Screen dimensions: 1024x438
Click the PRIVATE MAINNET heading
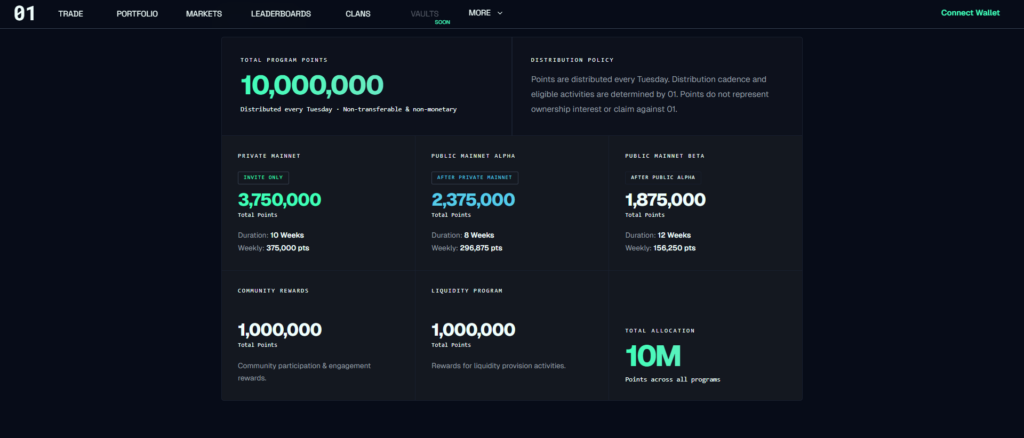tap(269, 157)
